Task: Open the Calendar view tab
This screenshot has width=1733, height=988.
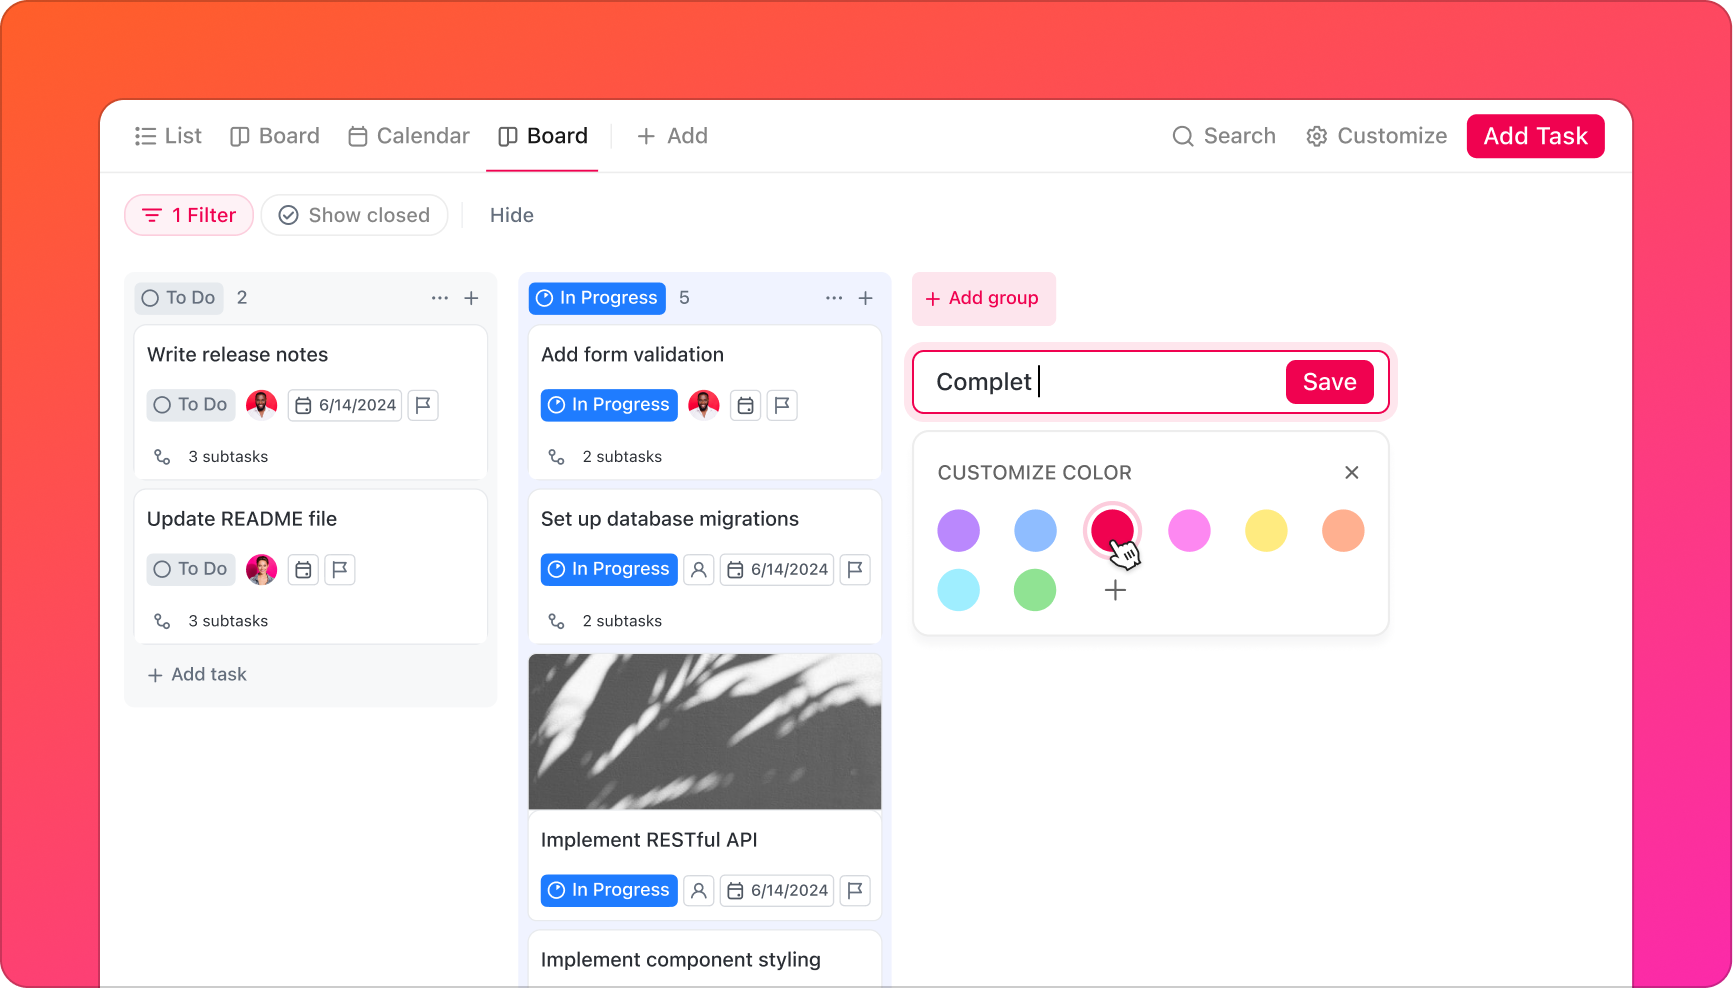Action: point(408,136)
